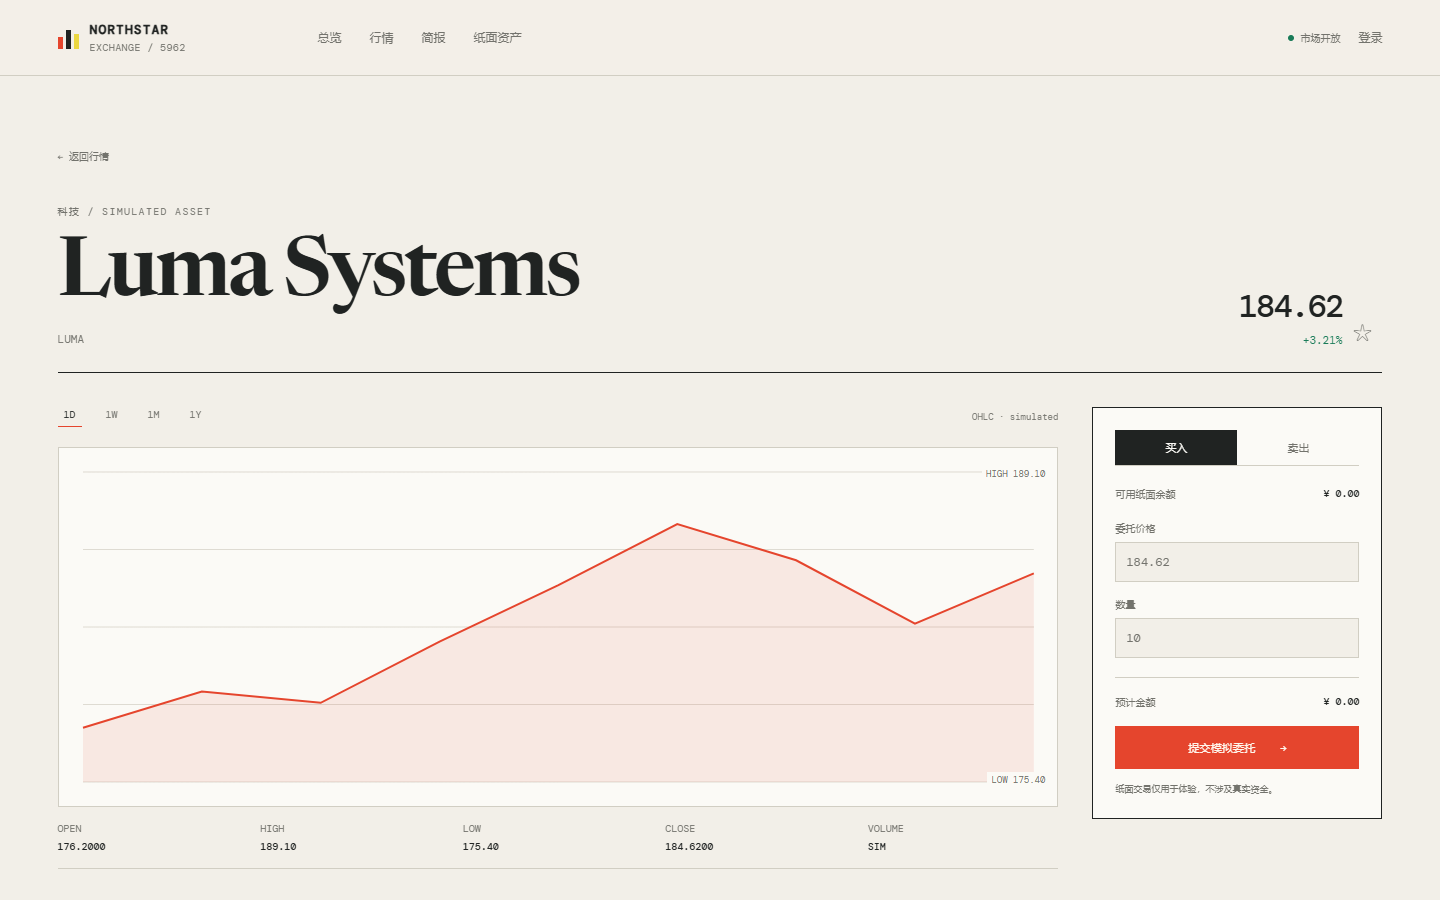Image resolution: width=1440 pixels, height=900 pixels.
Task: Focus the 委托价格 price input field
Action: [1237, 562]
